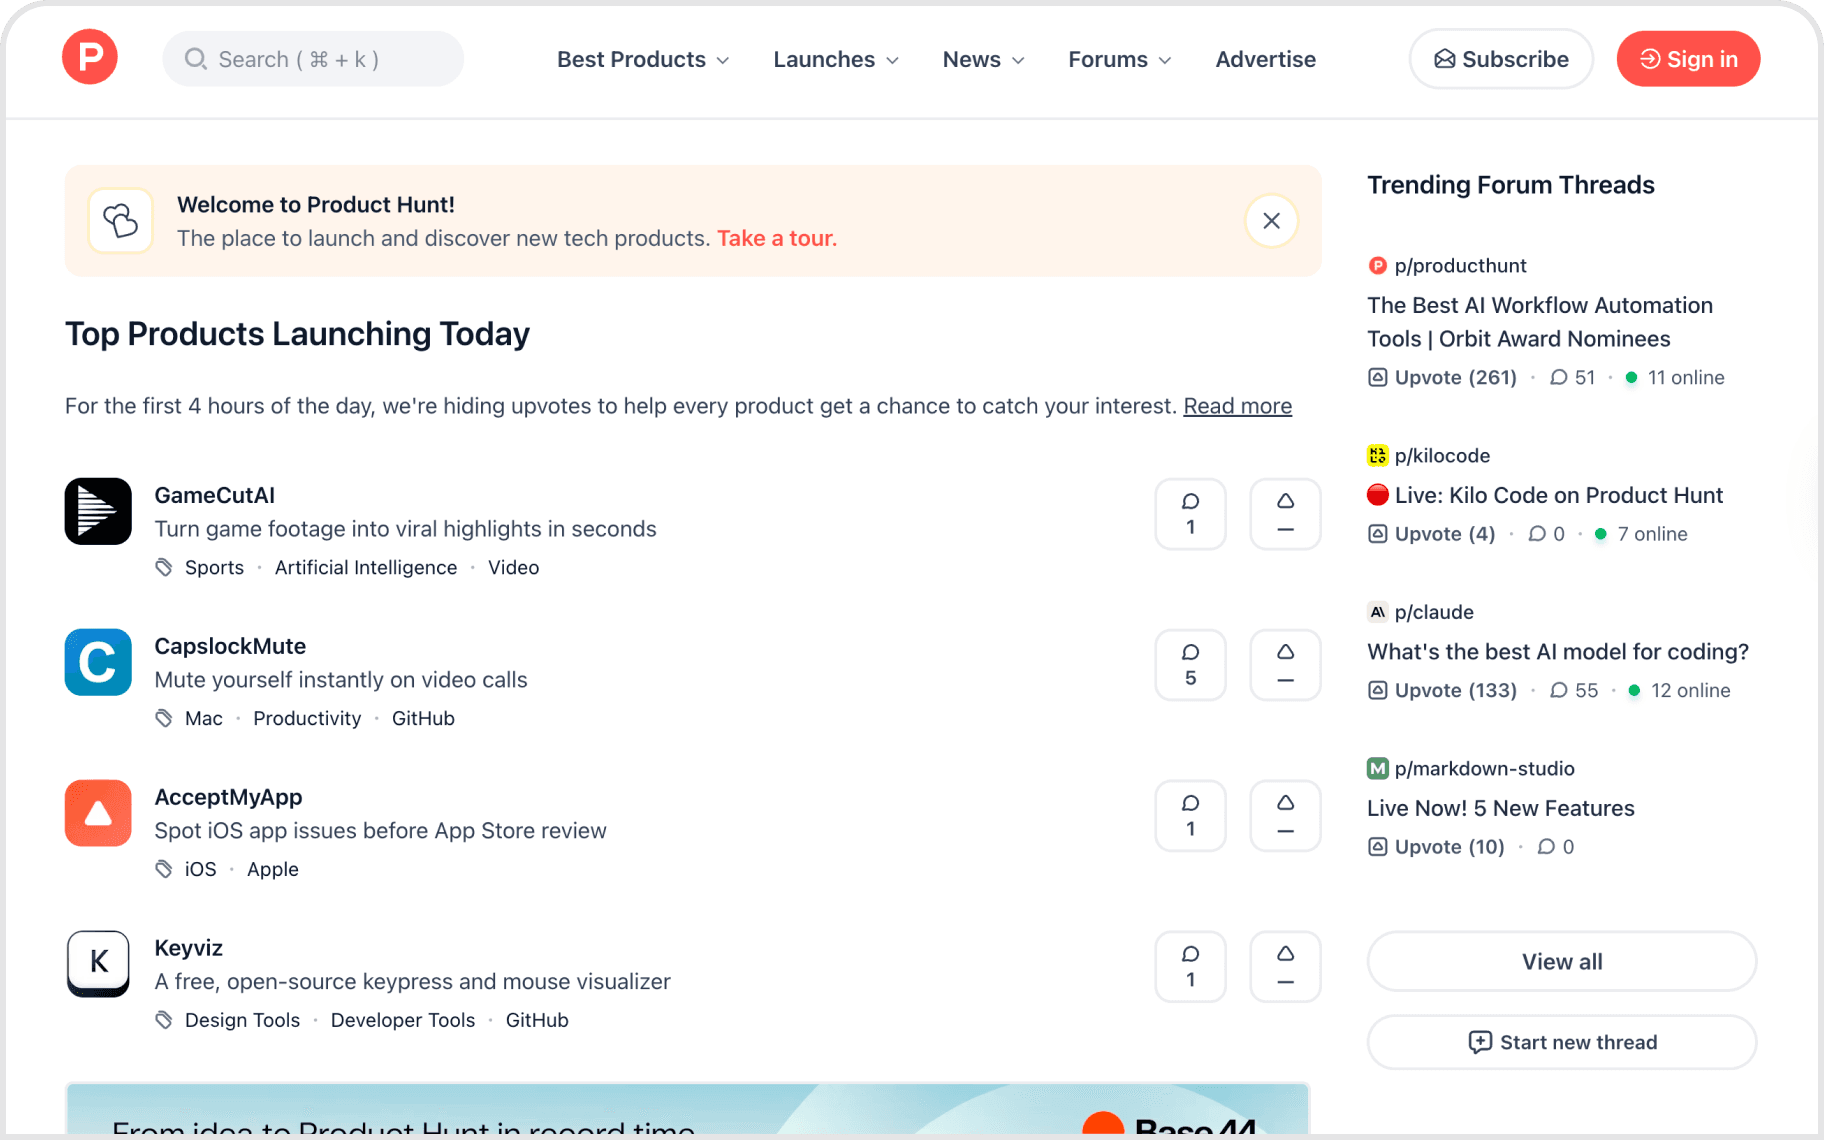Open the p/claude forum
This screenshot has width=1824, height=1140.
click(x=1434, y=612)
